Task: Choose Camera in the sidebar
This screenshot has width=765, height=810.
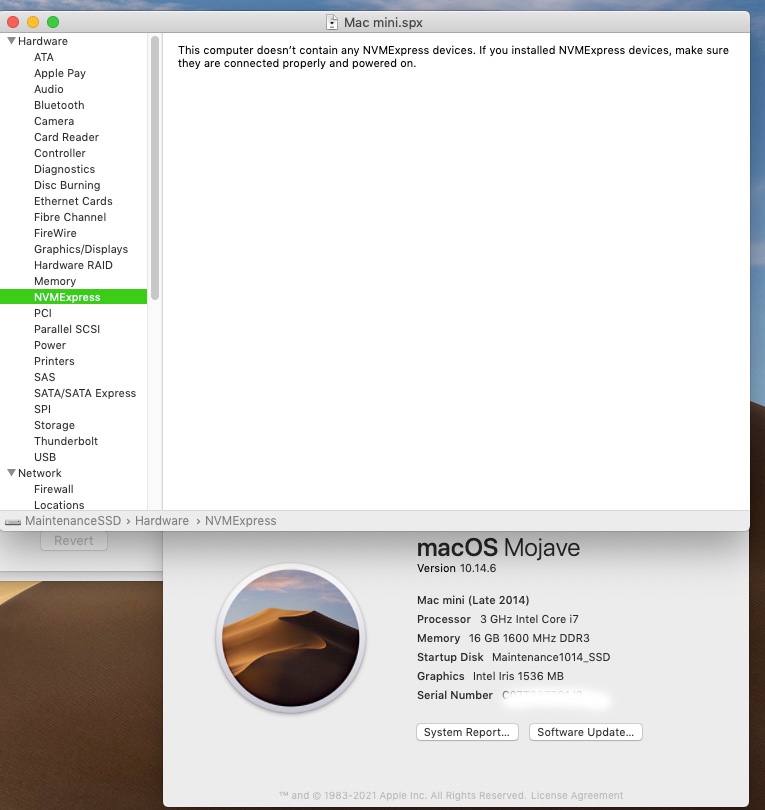Action: coord(54,121)
